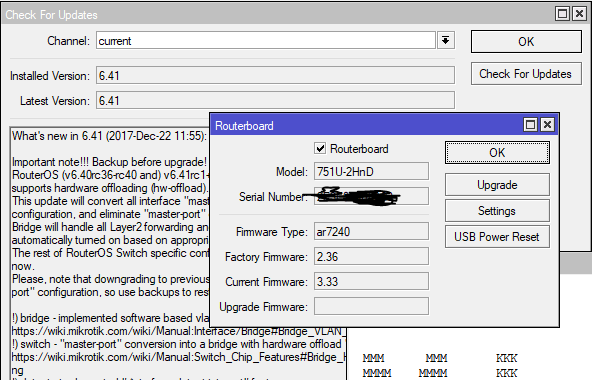Image resolution: width=592 pixels, height=380 pixels.
Task: Click the Channel field showing current
Action: (266, 40)
